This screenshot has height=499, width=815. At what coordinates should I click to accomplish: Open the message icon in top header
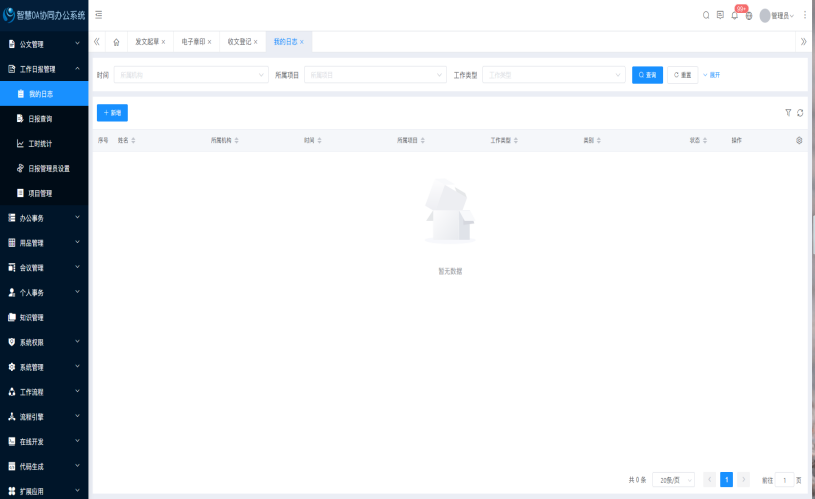tap(720, 15)
